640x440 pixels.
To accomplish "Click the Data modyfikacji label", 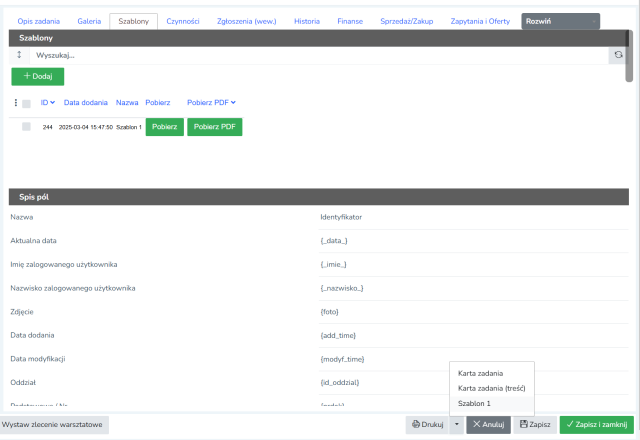I will point(38,359).
